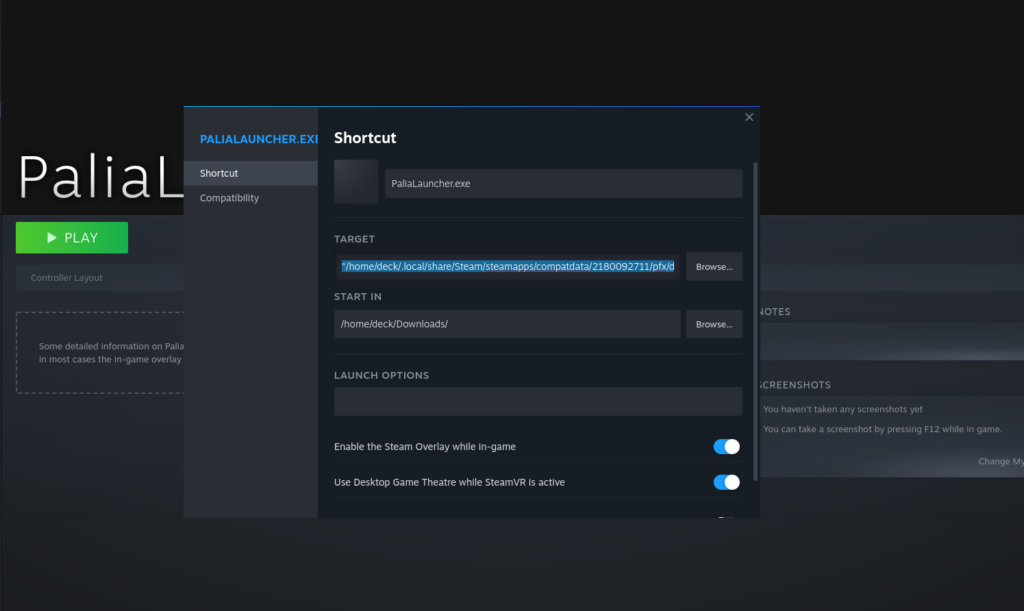Close the shortcut properties dialog

[749, 118]
